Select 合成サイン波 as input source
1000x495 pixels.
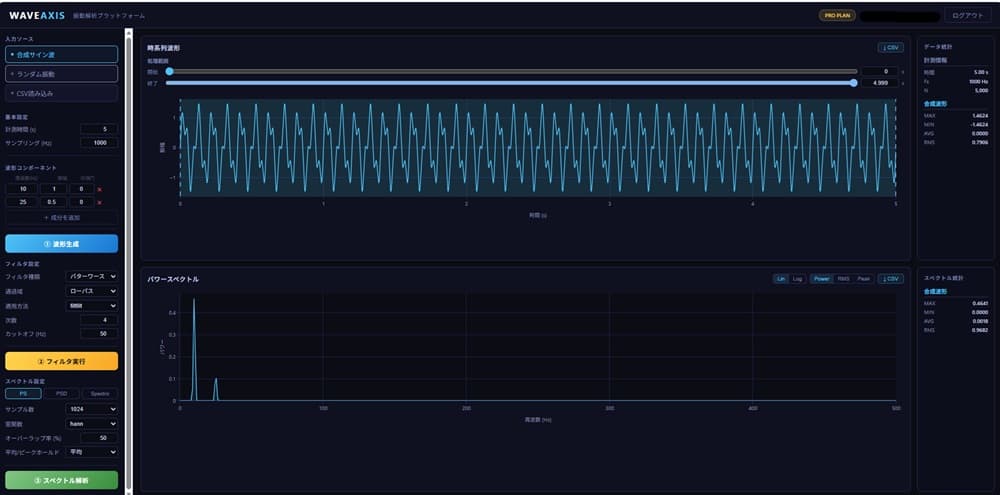(61, 55)
